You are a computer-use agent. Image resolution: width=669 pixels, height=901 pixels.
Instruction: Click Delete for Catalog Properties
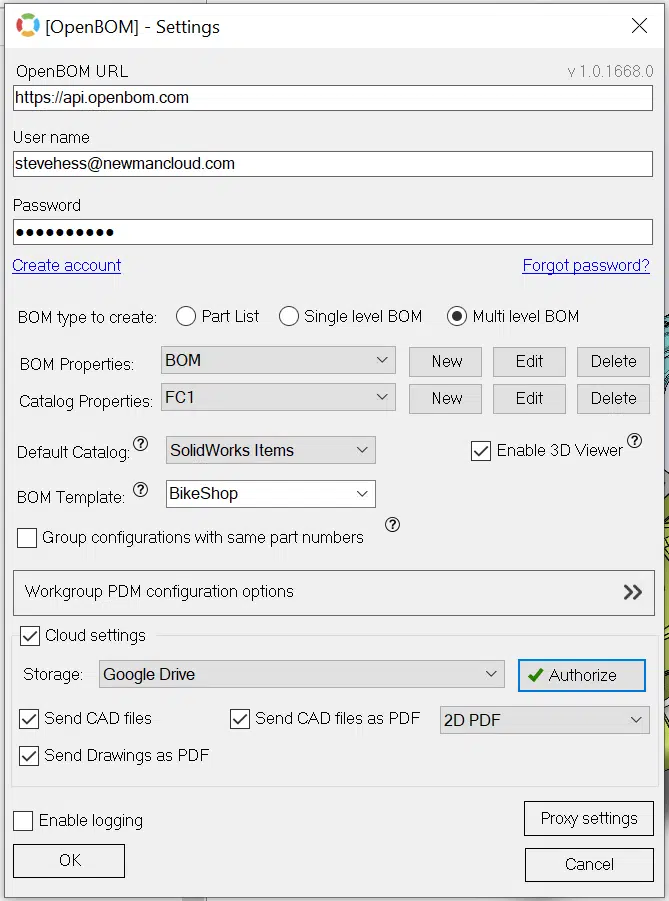(x=613, y=398)
